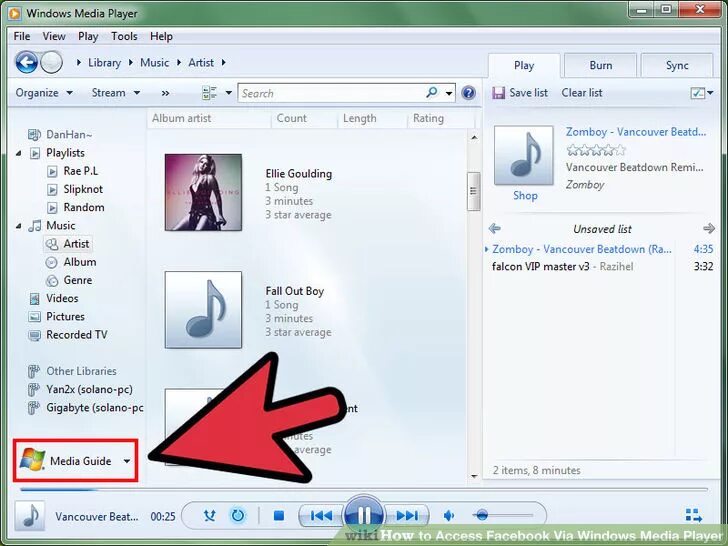Pause the current song
728x546 pixels.
[x=364, y=515]
